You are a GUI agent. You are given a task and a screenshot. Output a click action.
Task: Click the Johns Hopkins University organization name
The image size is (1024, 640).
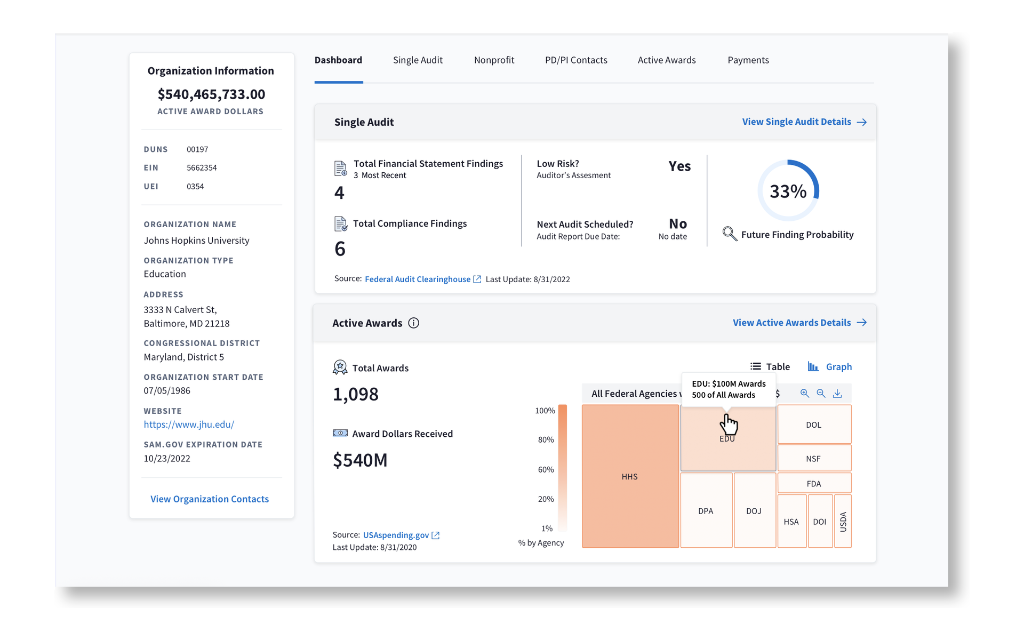click(197, 240)
